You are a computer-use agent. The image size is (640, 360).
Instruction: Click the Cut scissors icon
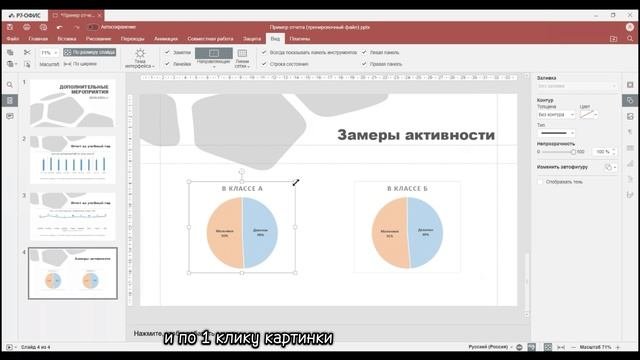27,52
